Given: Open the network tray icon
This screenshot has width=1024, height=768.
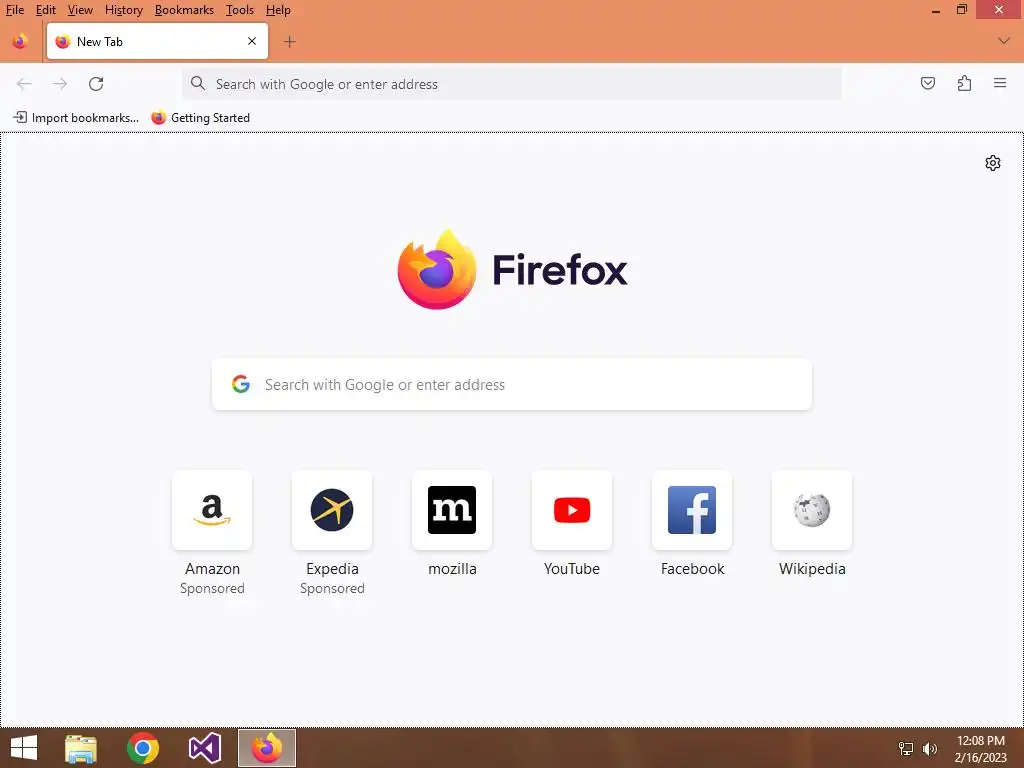Looking at the screenshot, I should click(906, 748).
